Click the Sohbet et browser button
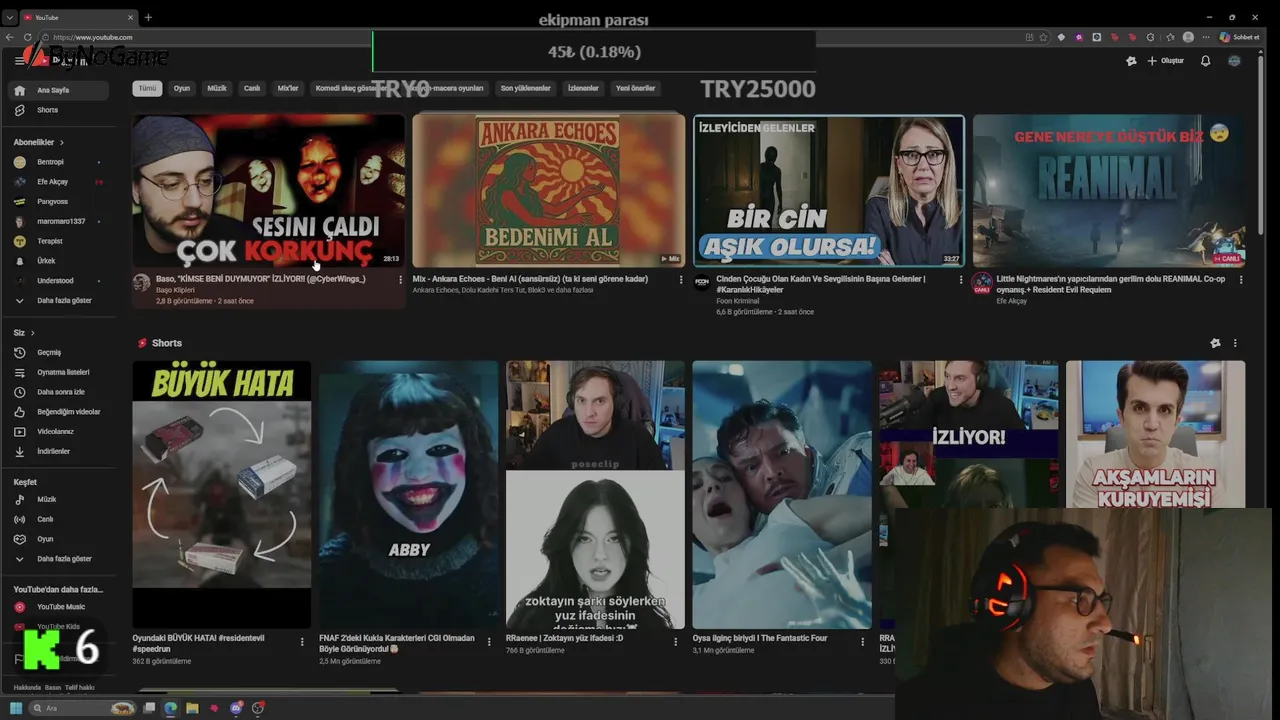This screenshot has height=720, width=1280. [1239, 37]
